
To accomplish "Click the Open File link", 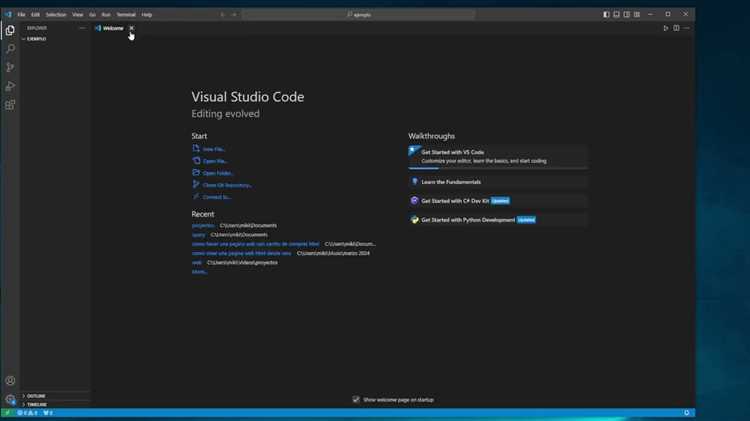I will (215, 161).
